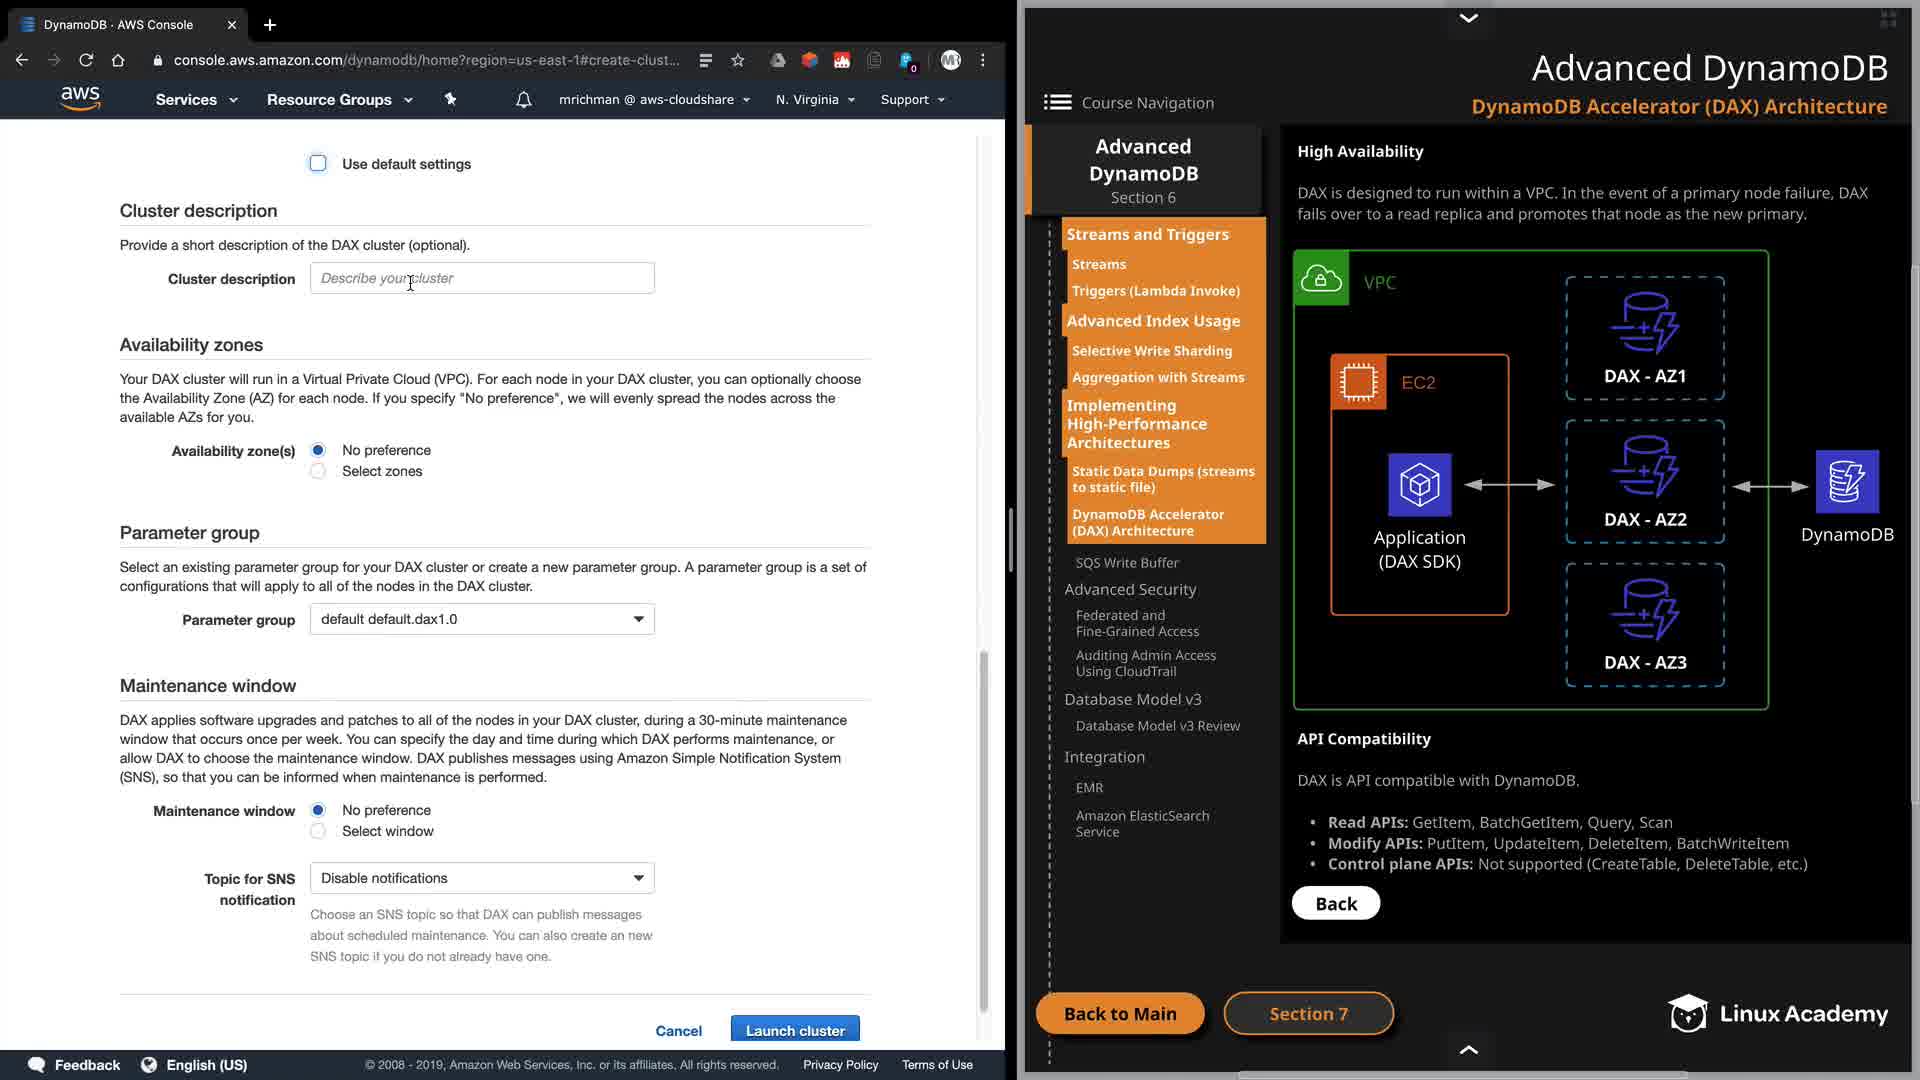Open the Parameter group dropdown

tap(482, 619)
